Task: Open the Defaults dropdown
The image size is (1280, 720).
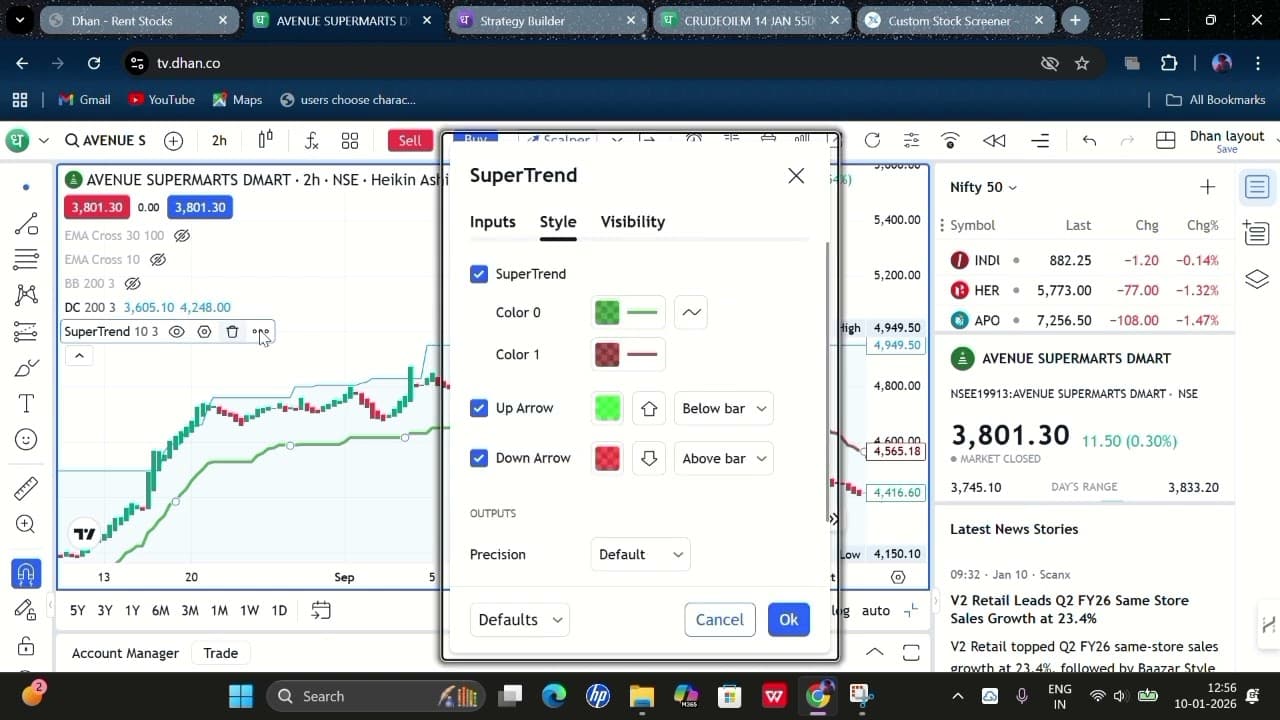Action: pos(520,620)
